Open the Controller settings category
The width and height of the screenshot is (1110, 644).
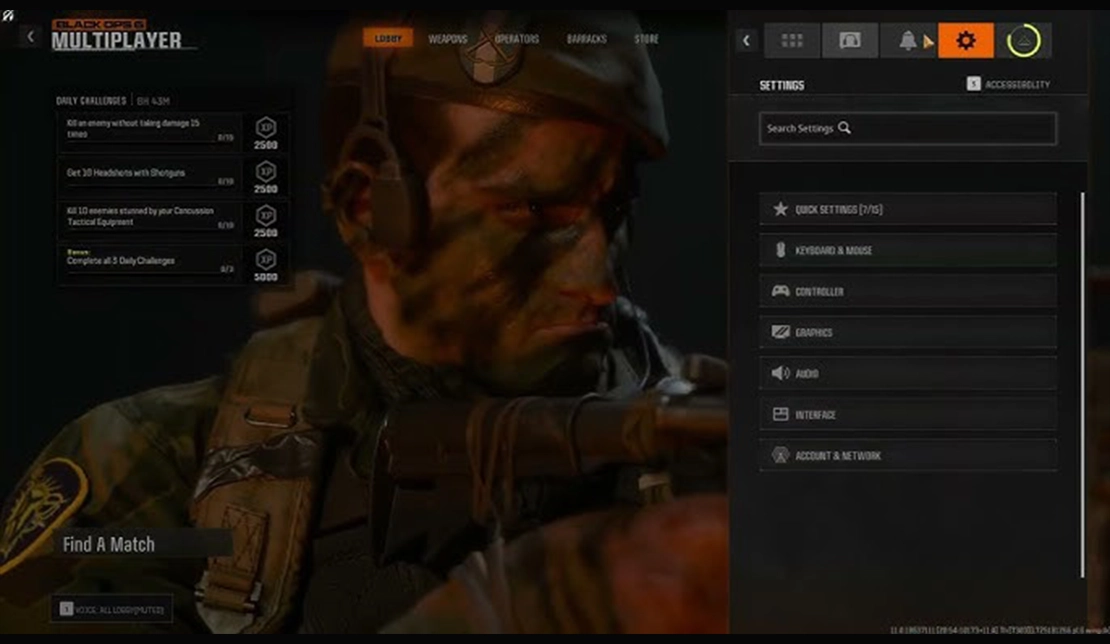point(906,291)
